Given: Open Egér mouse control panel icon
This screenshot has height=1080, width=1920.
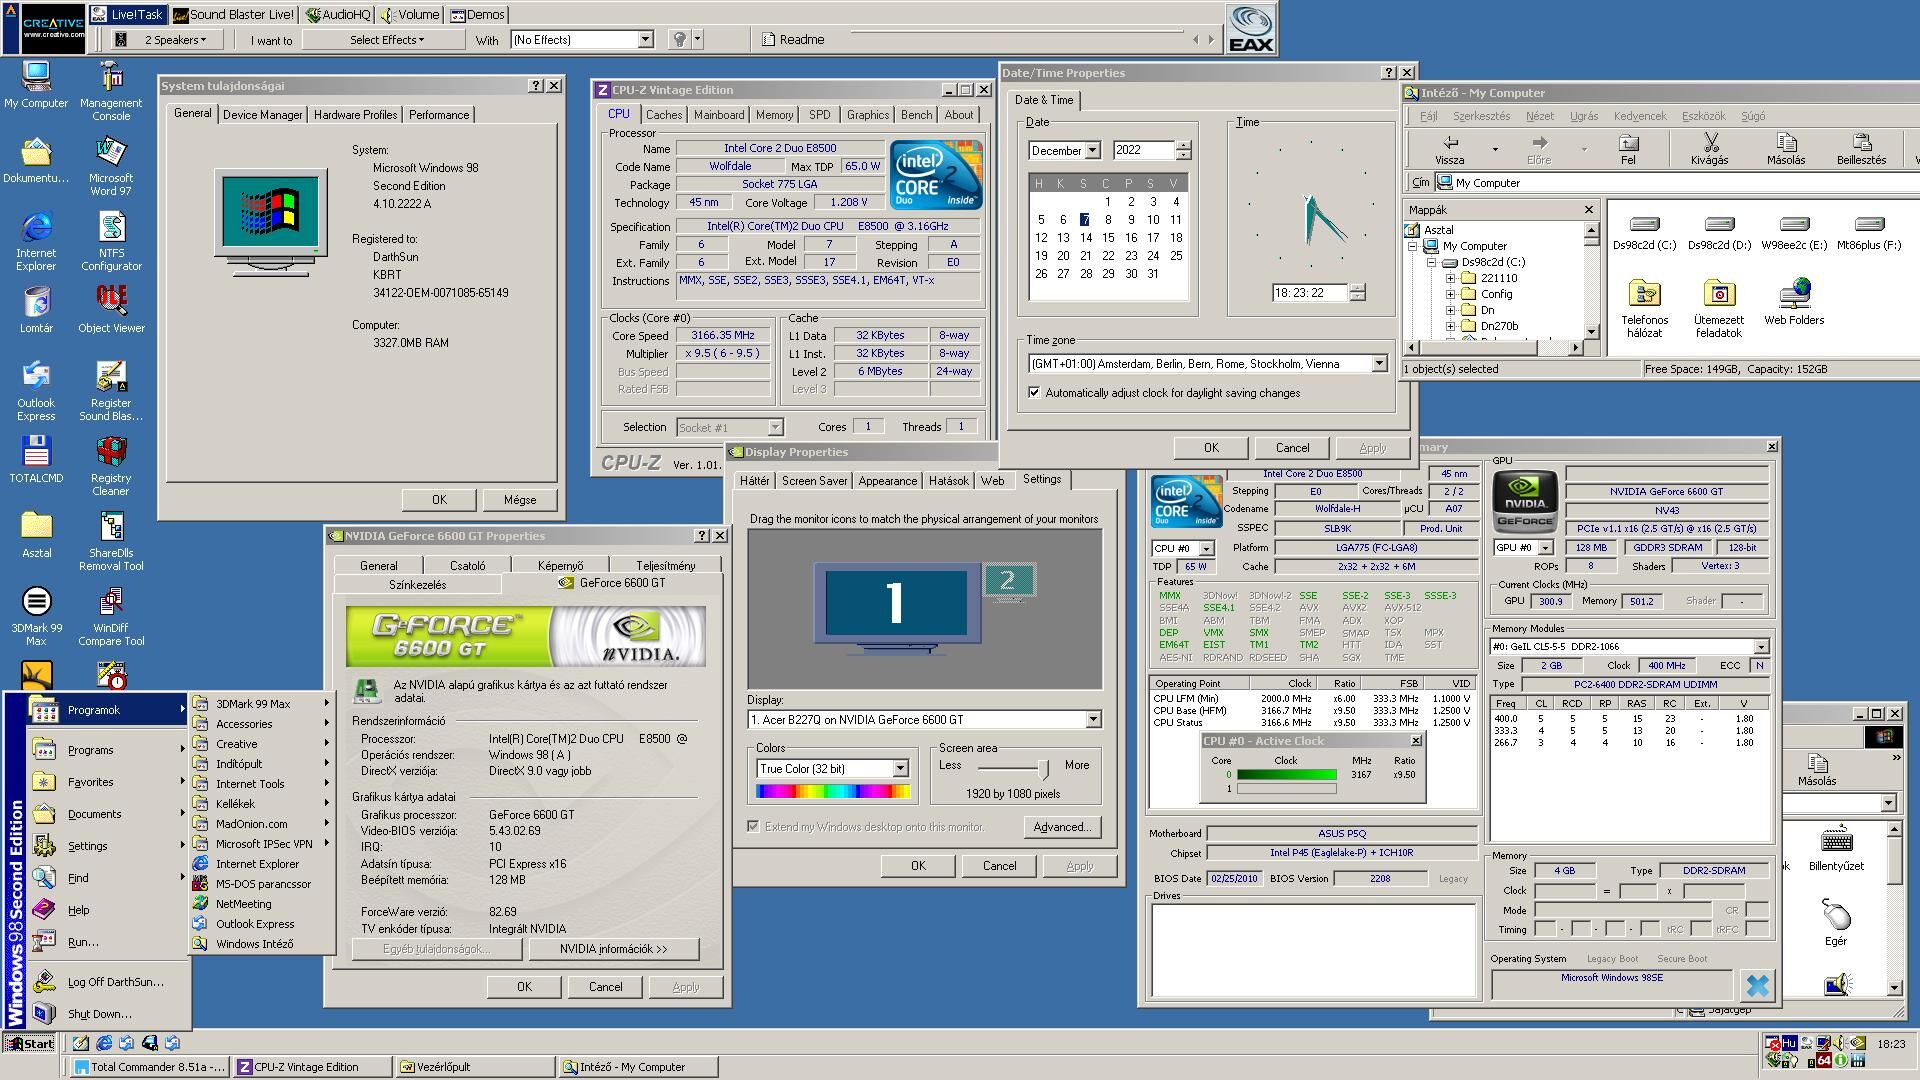Looking at the screenshot, I should pos(1836,922).
